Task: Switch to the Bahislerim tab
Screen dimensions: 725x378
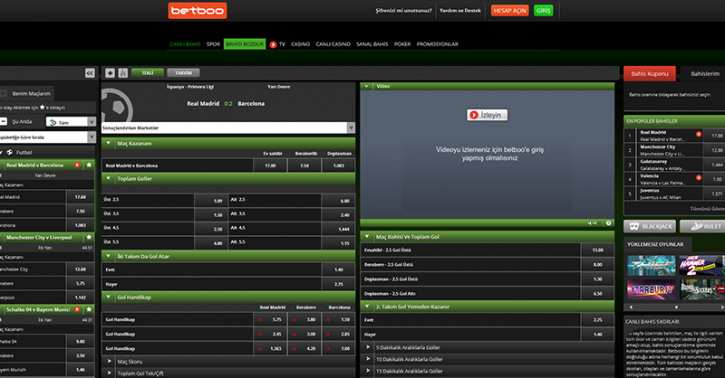Action: [x=705, y=73]
